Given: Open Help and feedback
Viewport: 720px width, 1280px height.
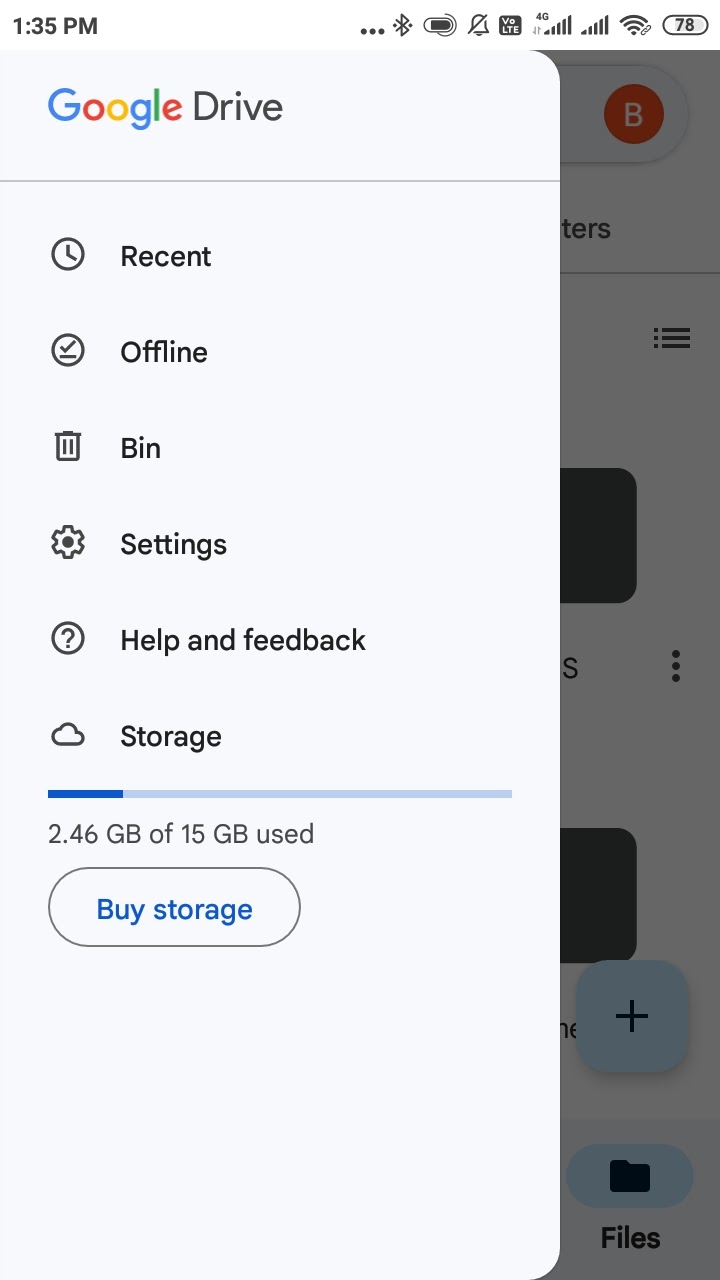Looking at the screenshot, I should click(243, 640).
